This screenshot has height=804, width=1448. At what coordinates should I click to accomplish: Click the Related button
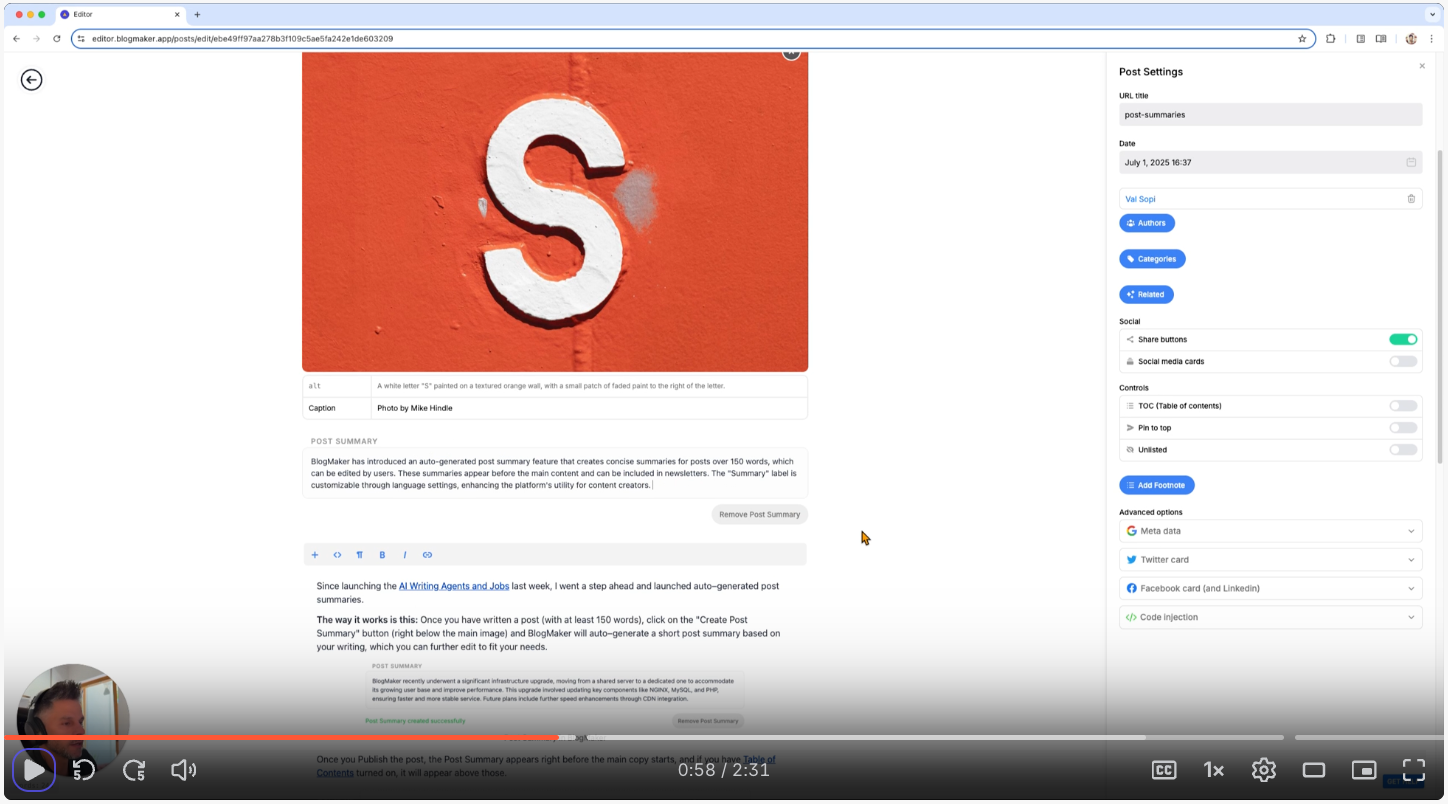1146,295
